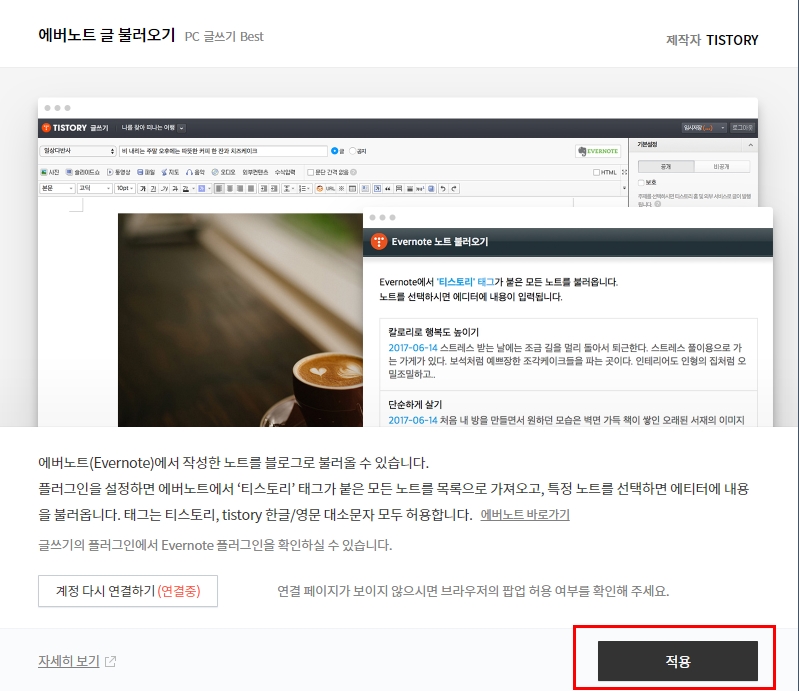
Task: Click the quotation mark icon in preview toolbar
Action: (388, 189)
